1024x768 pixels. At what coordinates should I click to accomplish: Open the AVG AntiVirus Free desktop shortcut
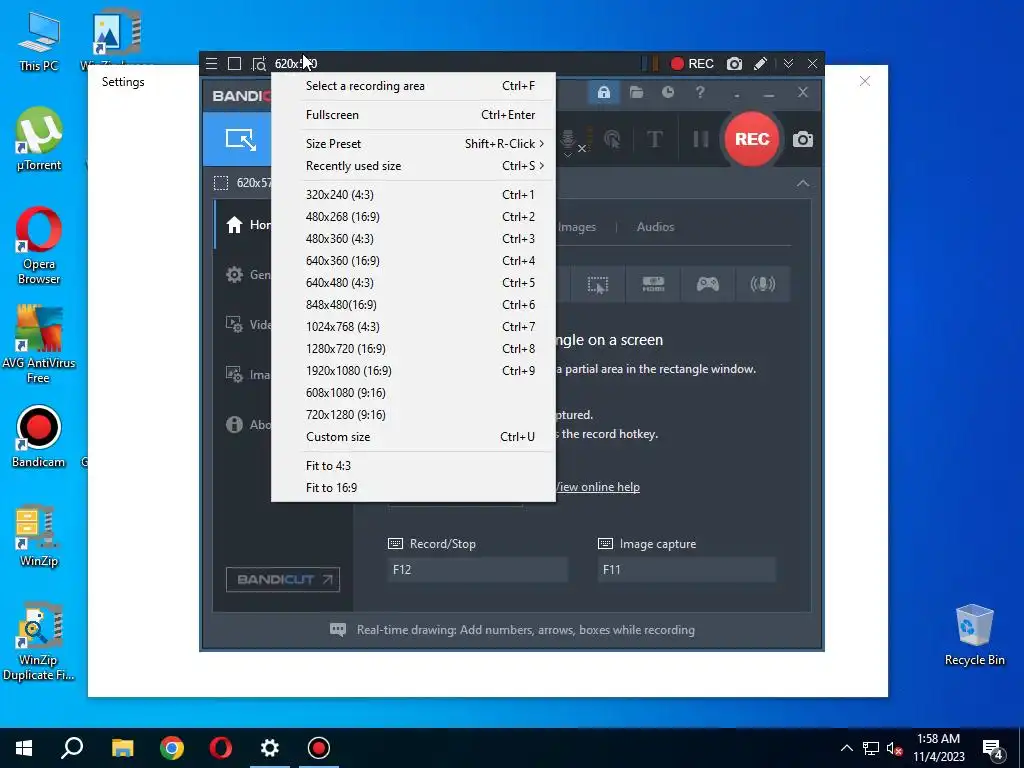(39, 344)
